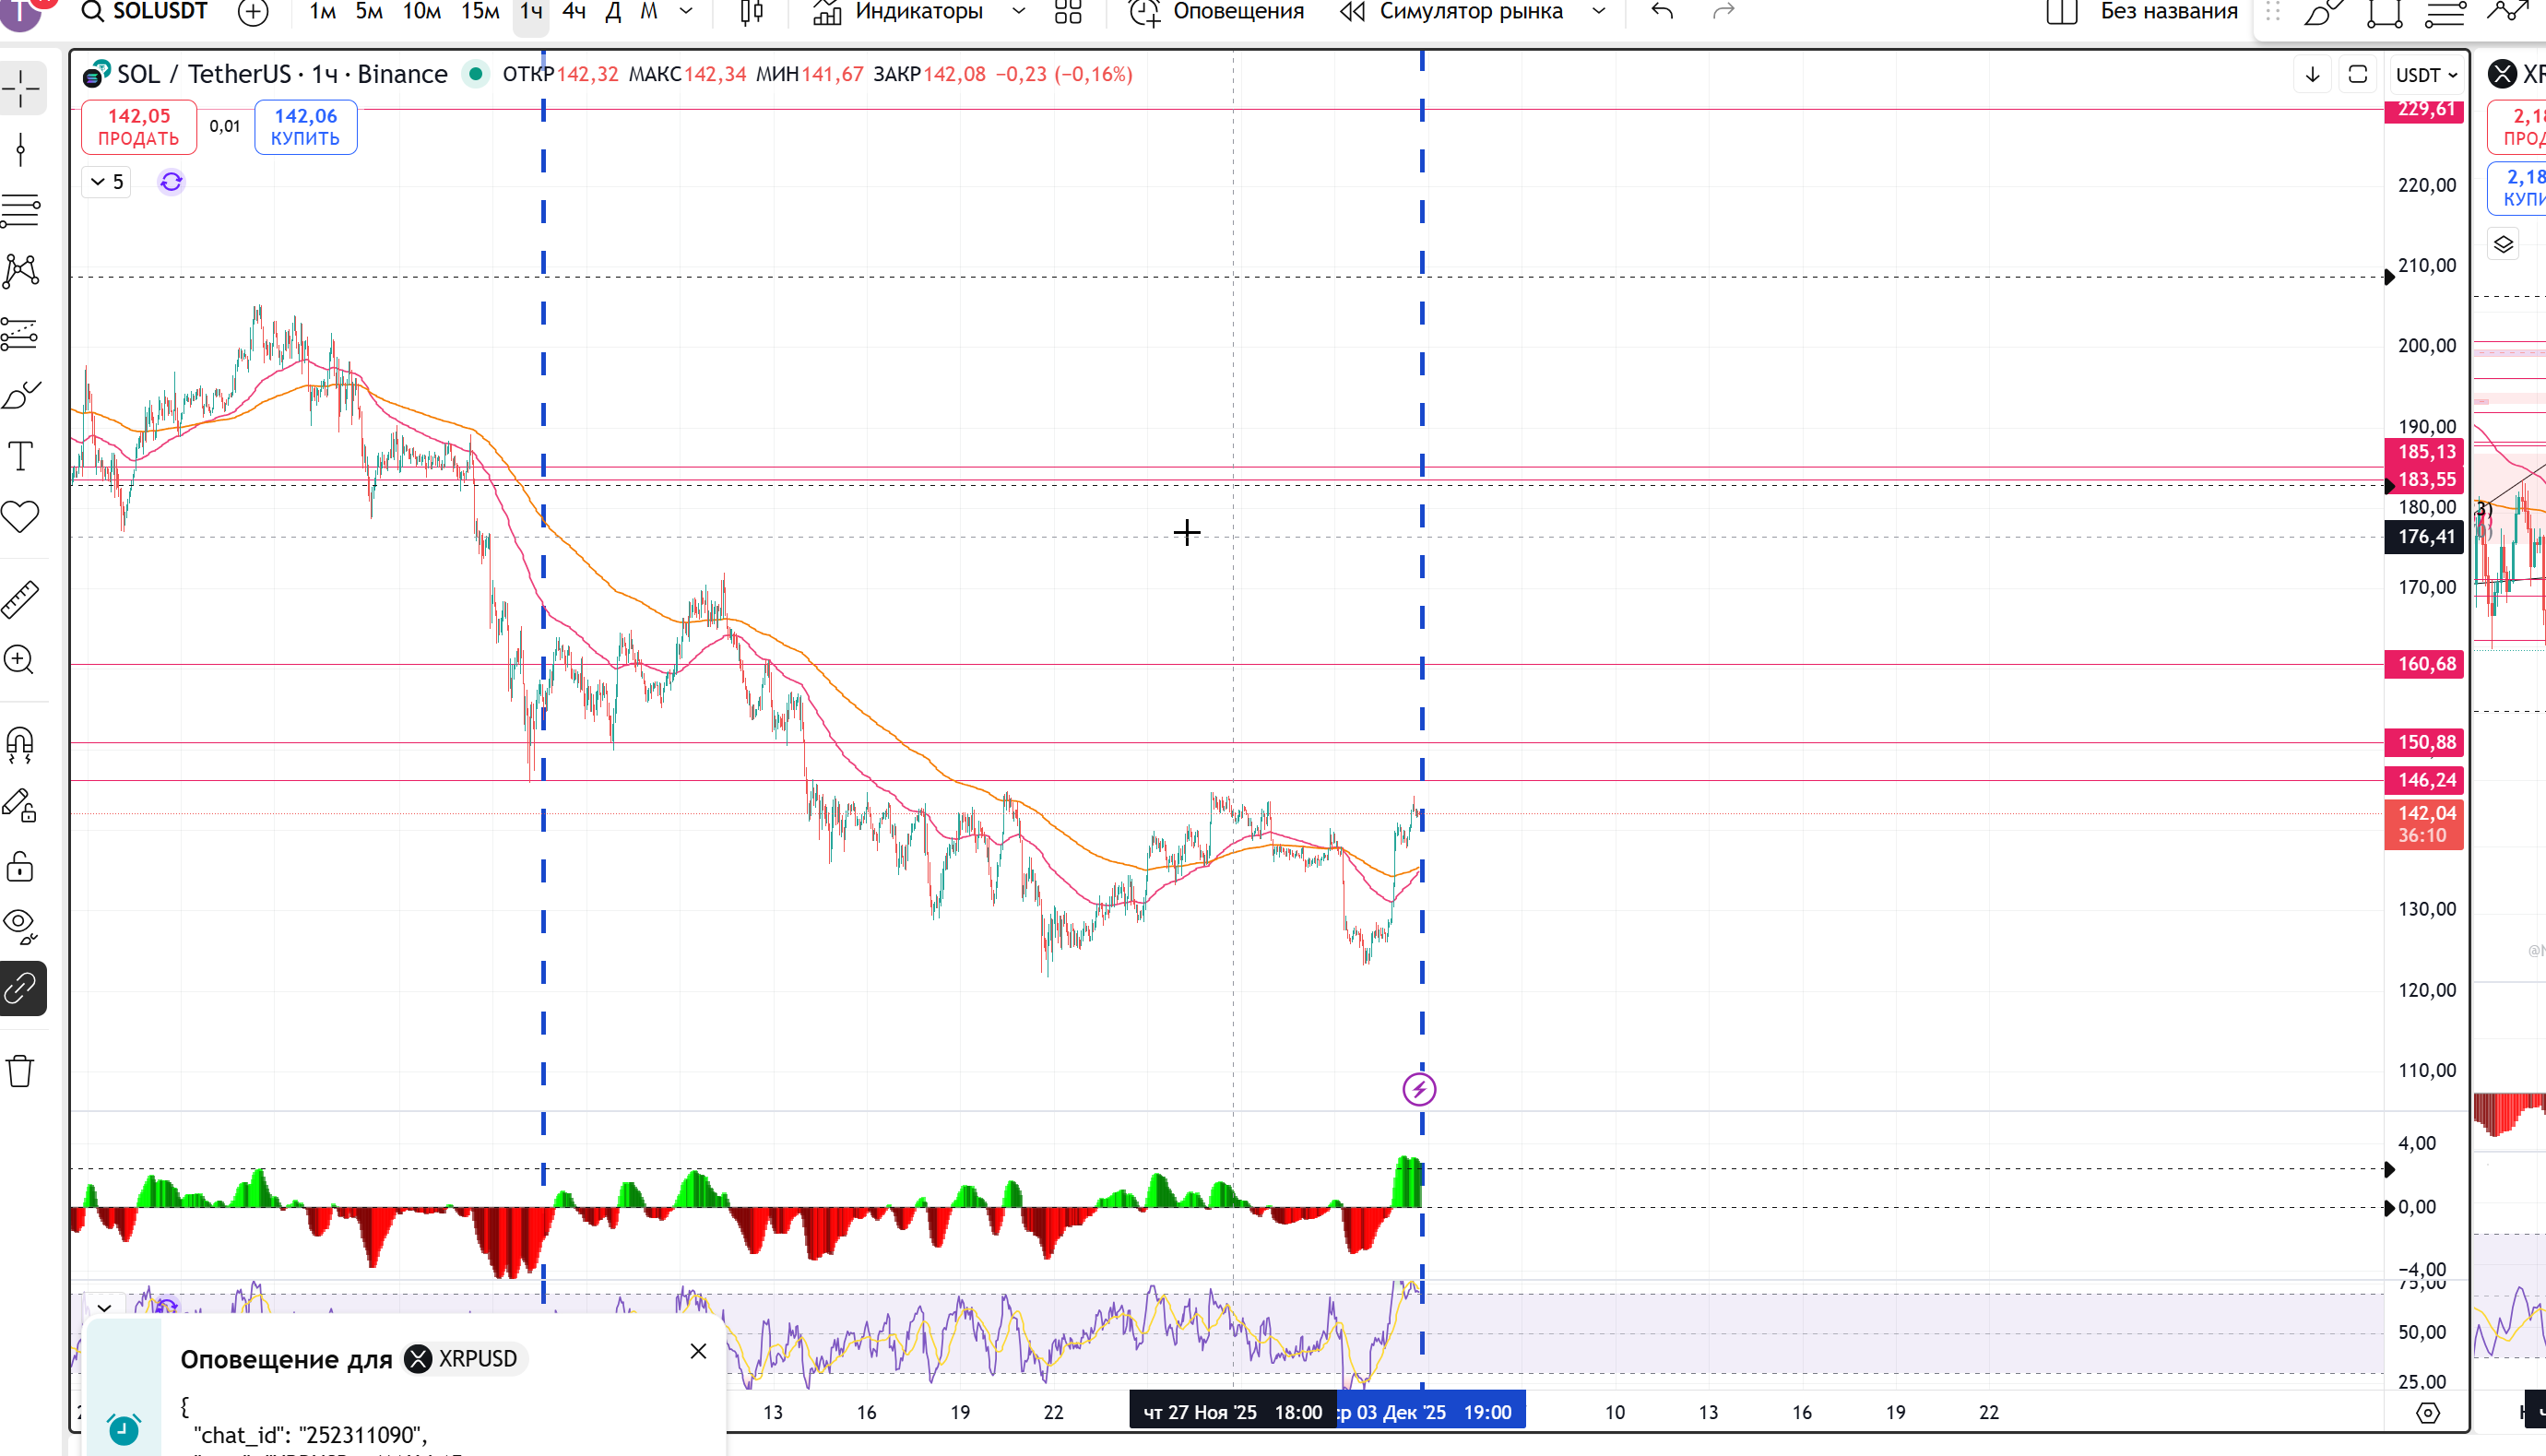
Task: Toggle lock all drawings
Action: click(20, 866)
